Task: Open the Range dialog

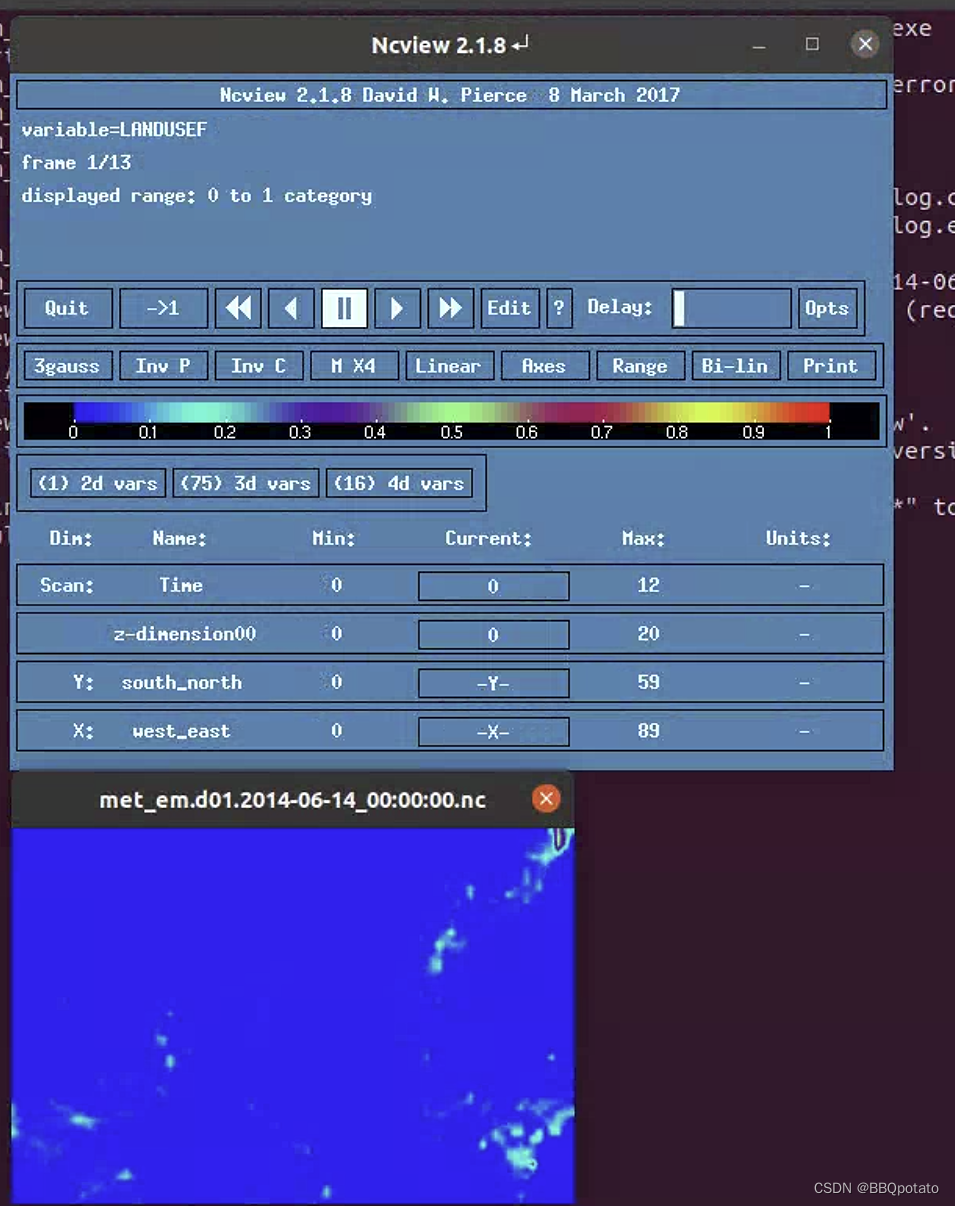Action: tap(640, 366)
